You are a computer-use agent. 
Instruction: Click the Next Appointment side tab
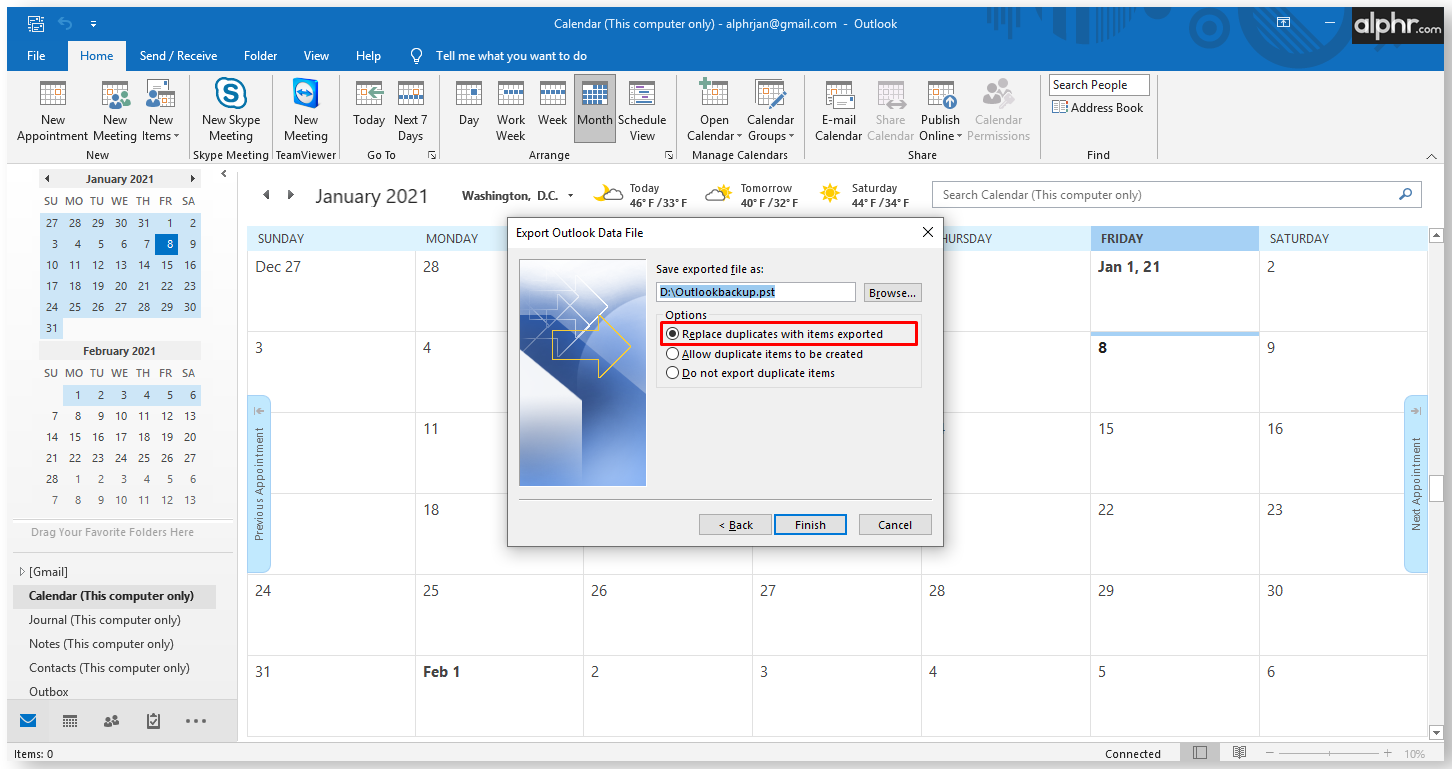1416,484
